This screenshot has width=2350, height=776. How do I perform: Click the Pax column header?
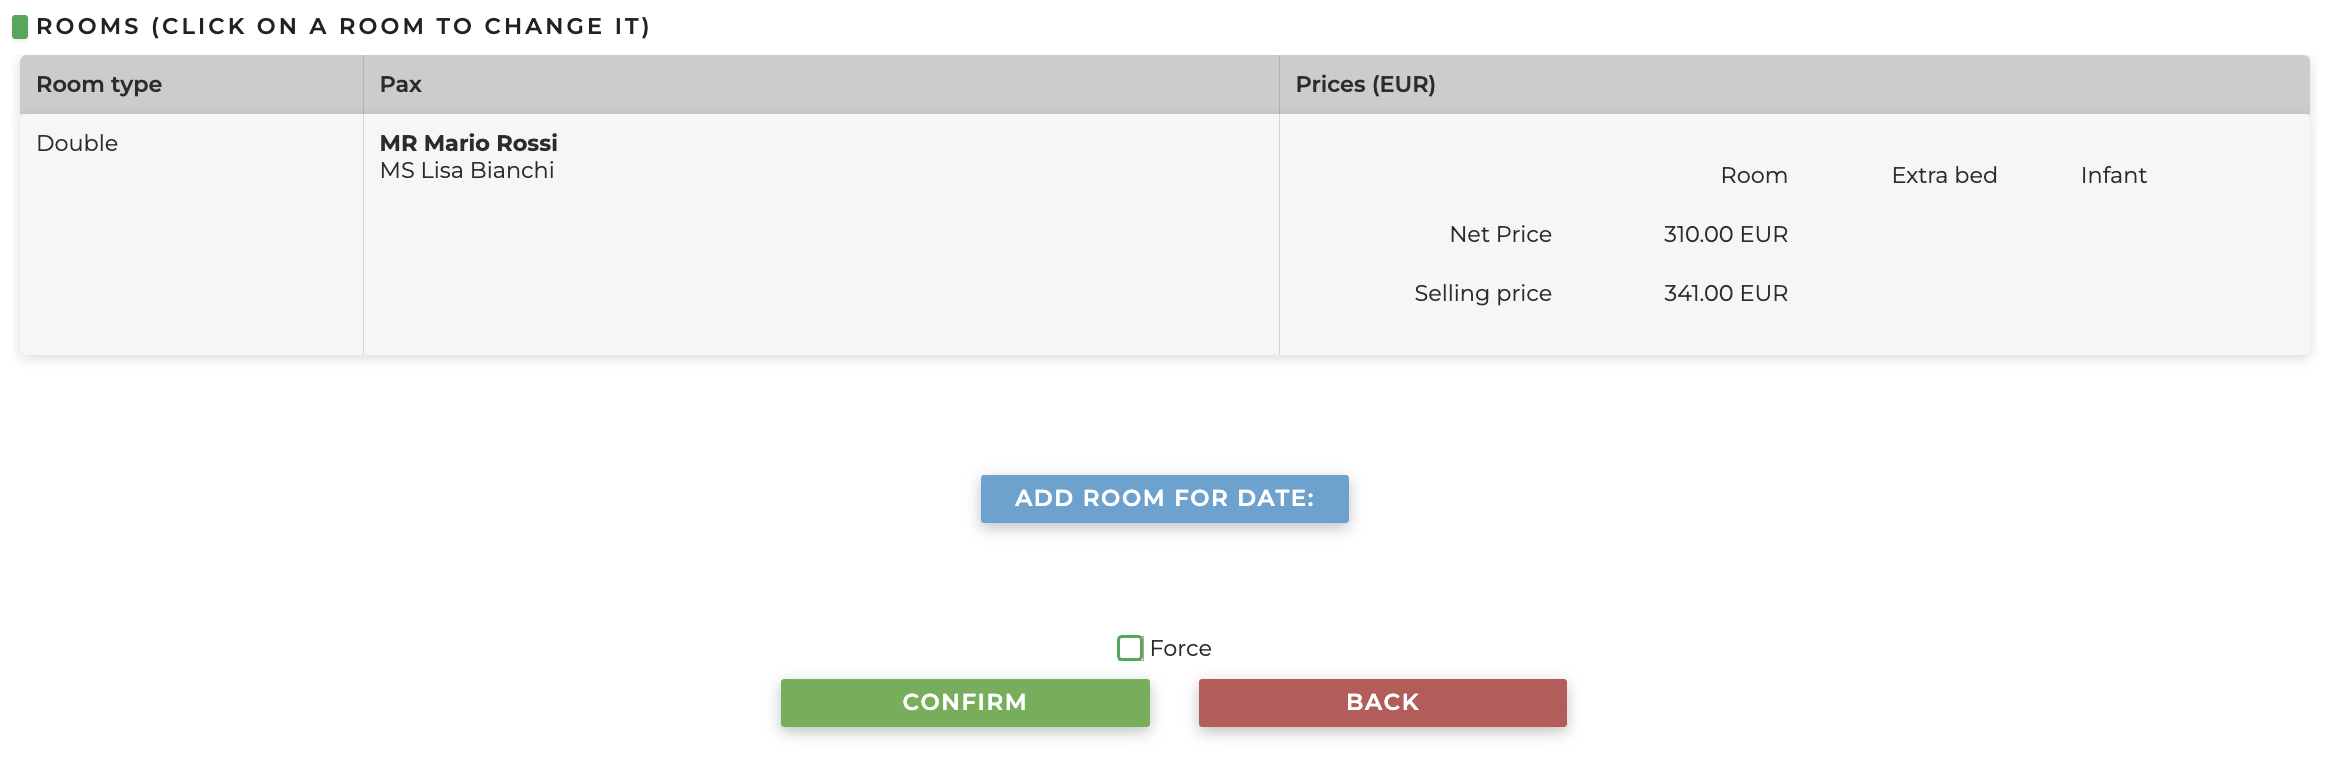(x=400, y=84)
